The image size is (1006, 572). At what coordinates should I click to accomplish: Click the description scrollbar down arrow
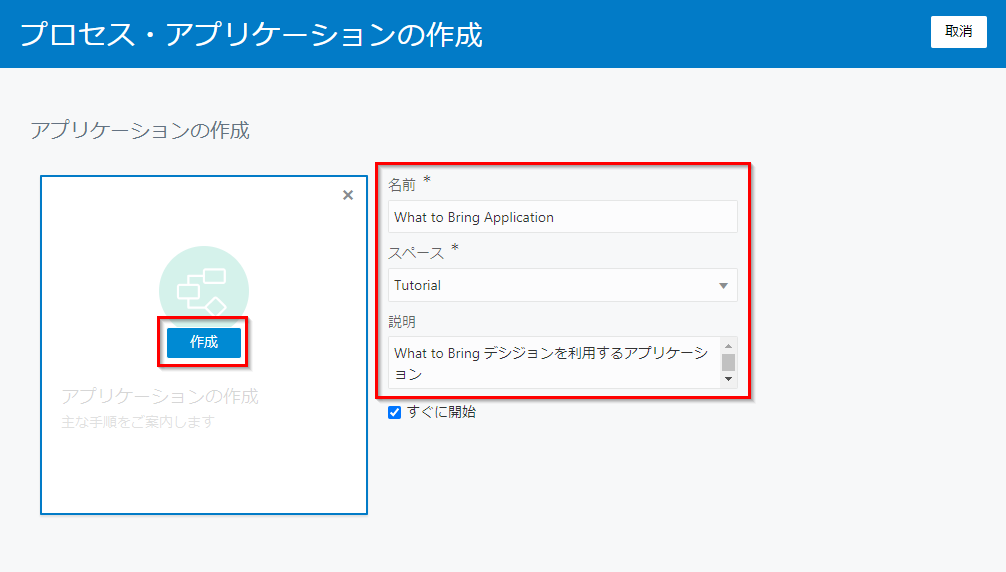(x=728, y=379)
